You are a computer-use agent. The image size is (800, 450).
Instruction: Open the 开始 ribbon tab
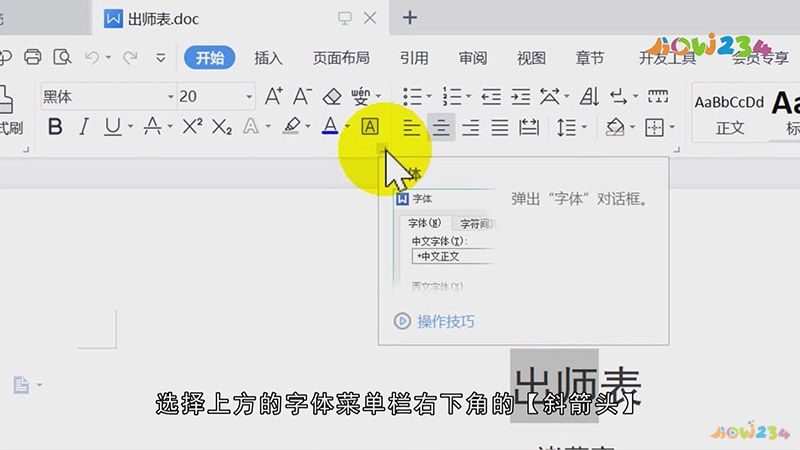[x=210, y=58]
